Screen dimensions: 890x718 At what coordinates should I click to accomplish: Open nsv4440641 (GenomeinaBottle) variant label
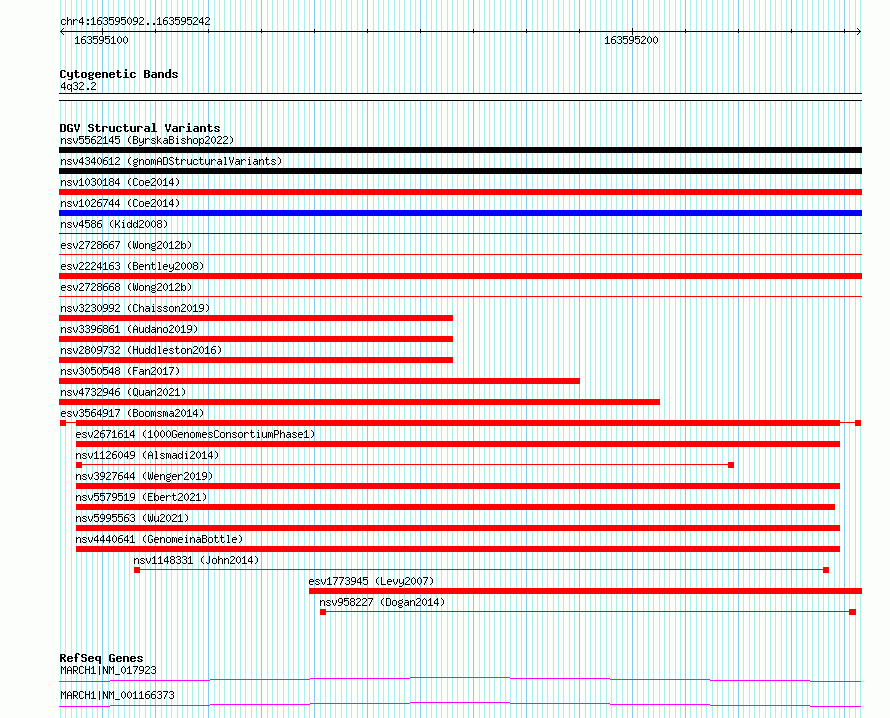(159, 539)
